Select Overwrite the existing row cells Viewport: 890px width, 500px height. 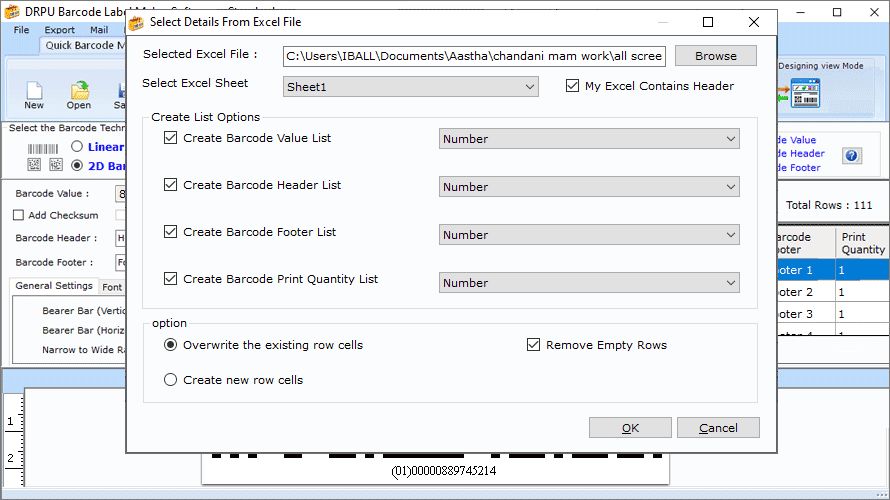click(x=170, y=345)
